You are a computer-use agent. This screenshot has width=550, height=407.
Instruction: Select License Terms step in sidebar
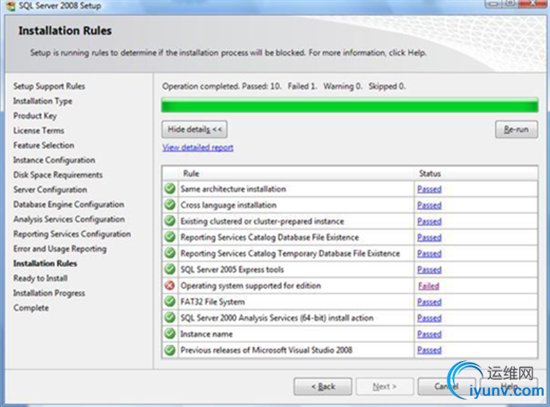coord(39,131)
